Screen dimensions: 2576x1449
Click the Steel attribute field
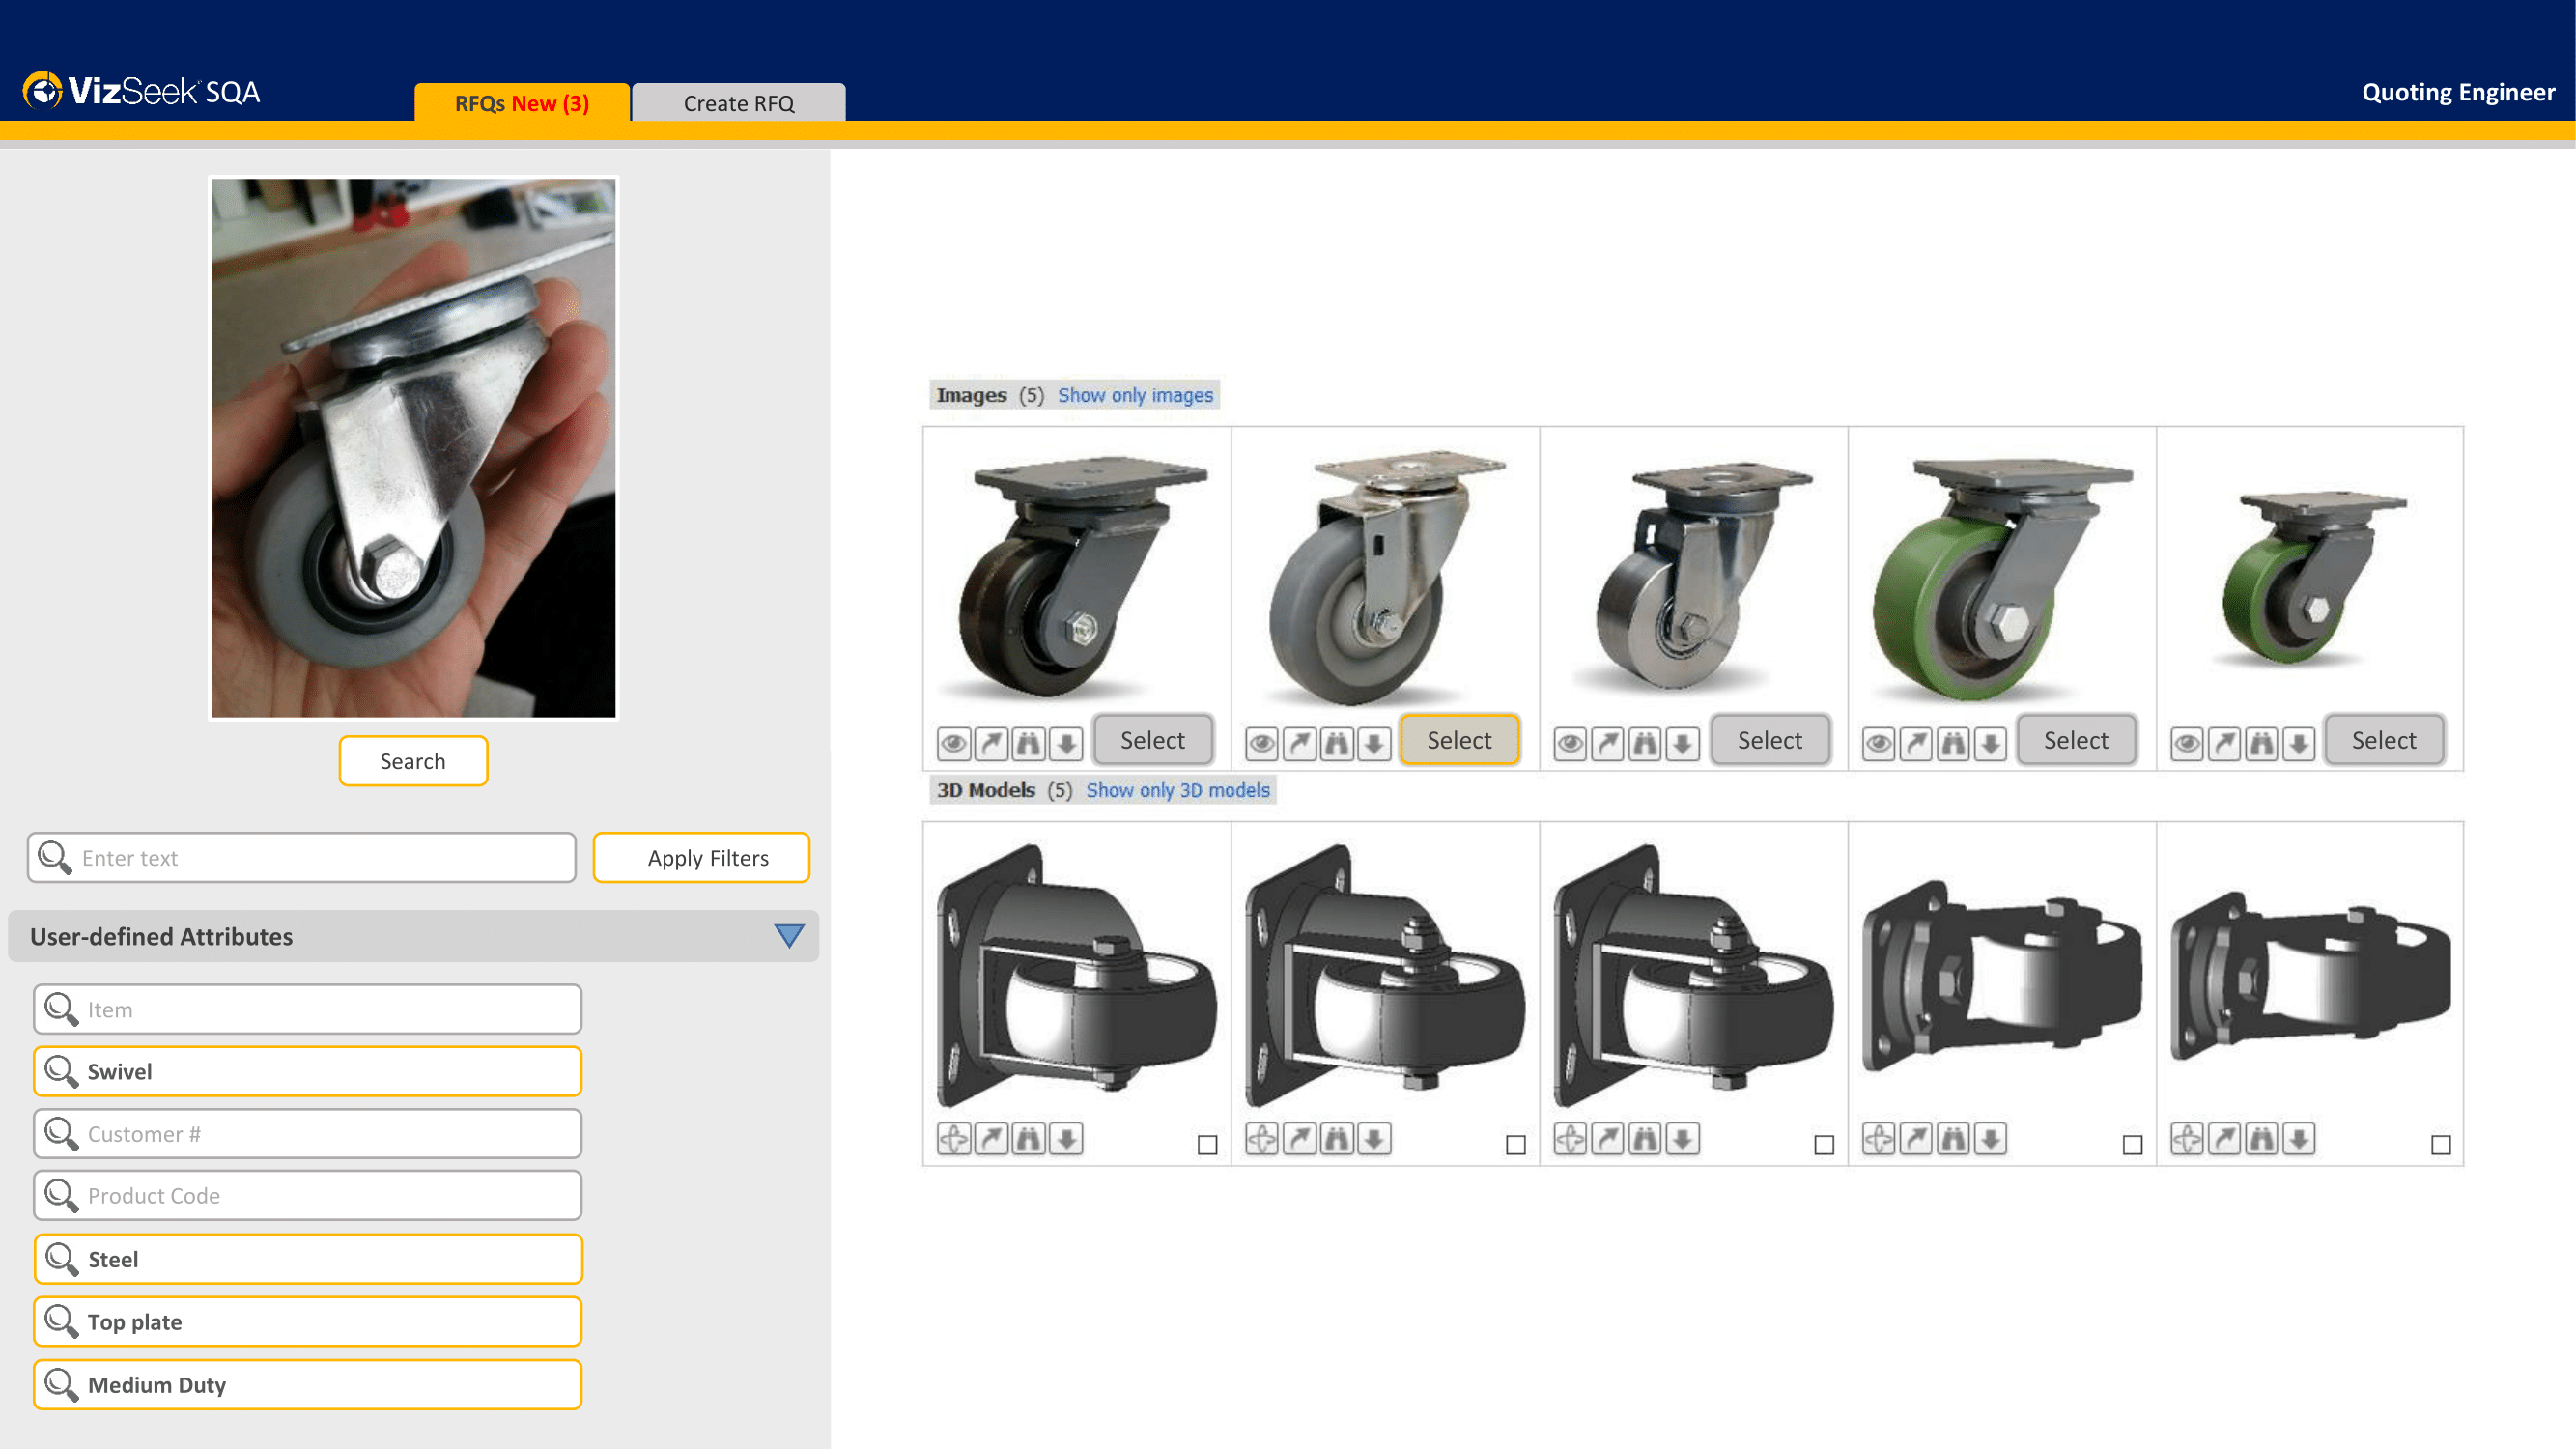click(308, 1259)
